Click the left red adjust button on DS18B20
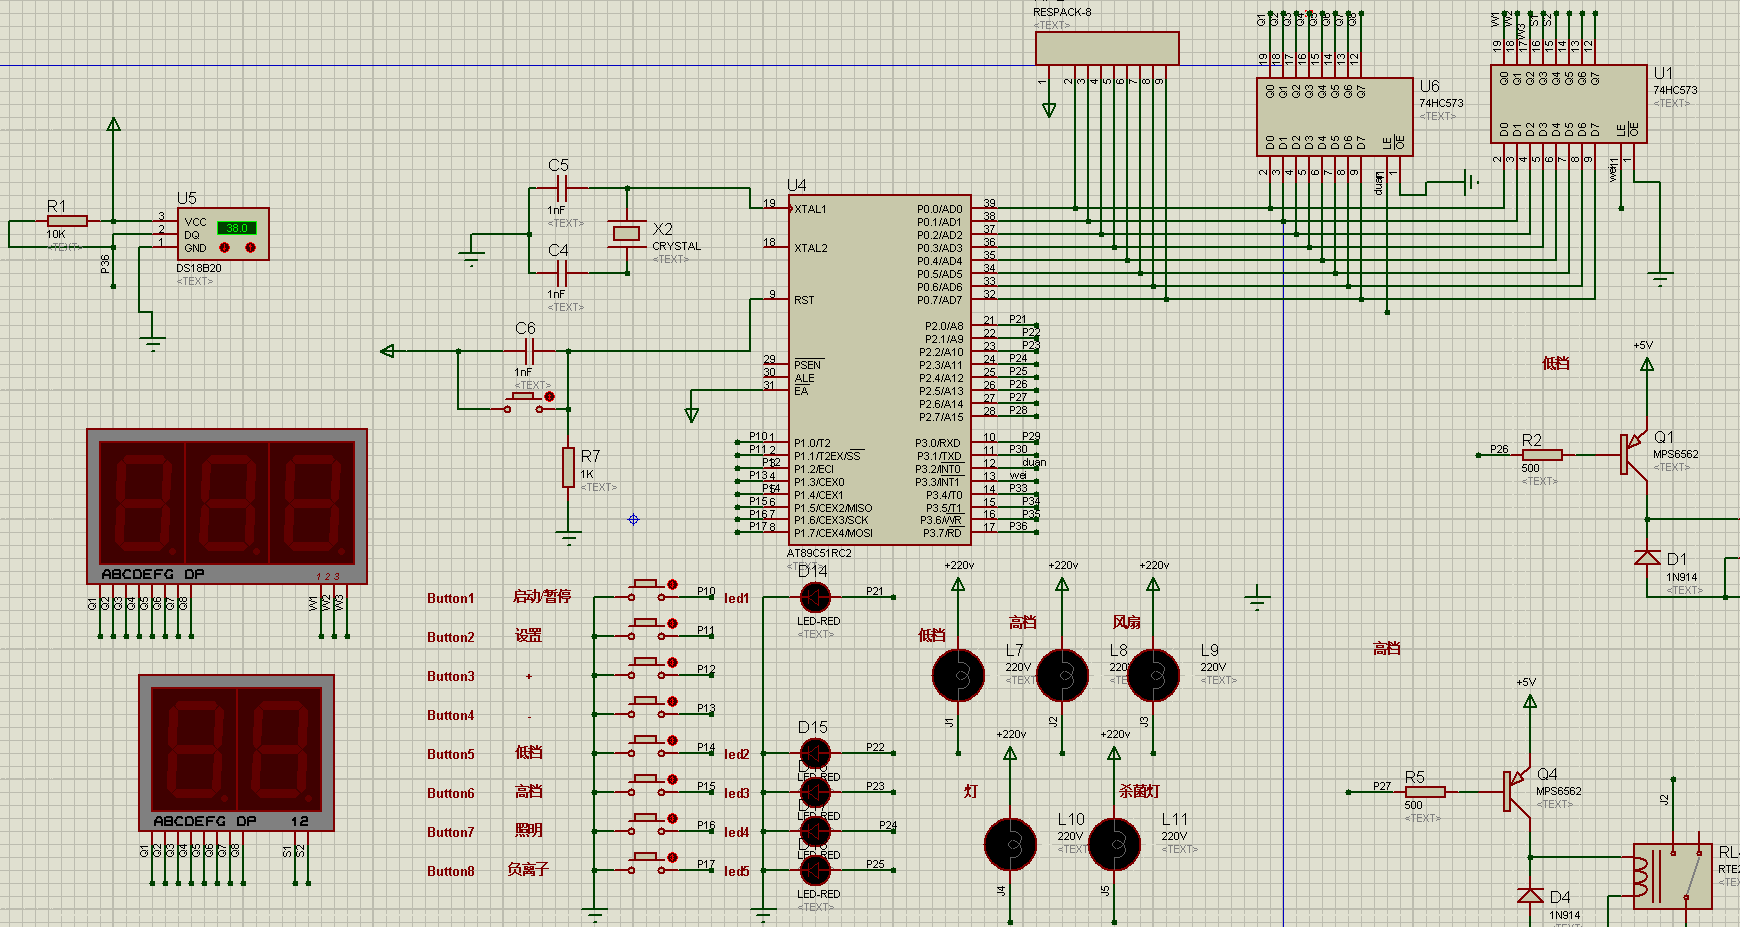 tap(225, 247)
